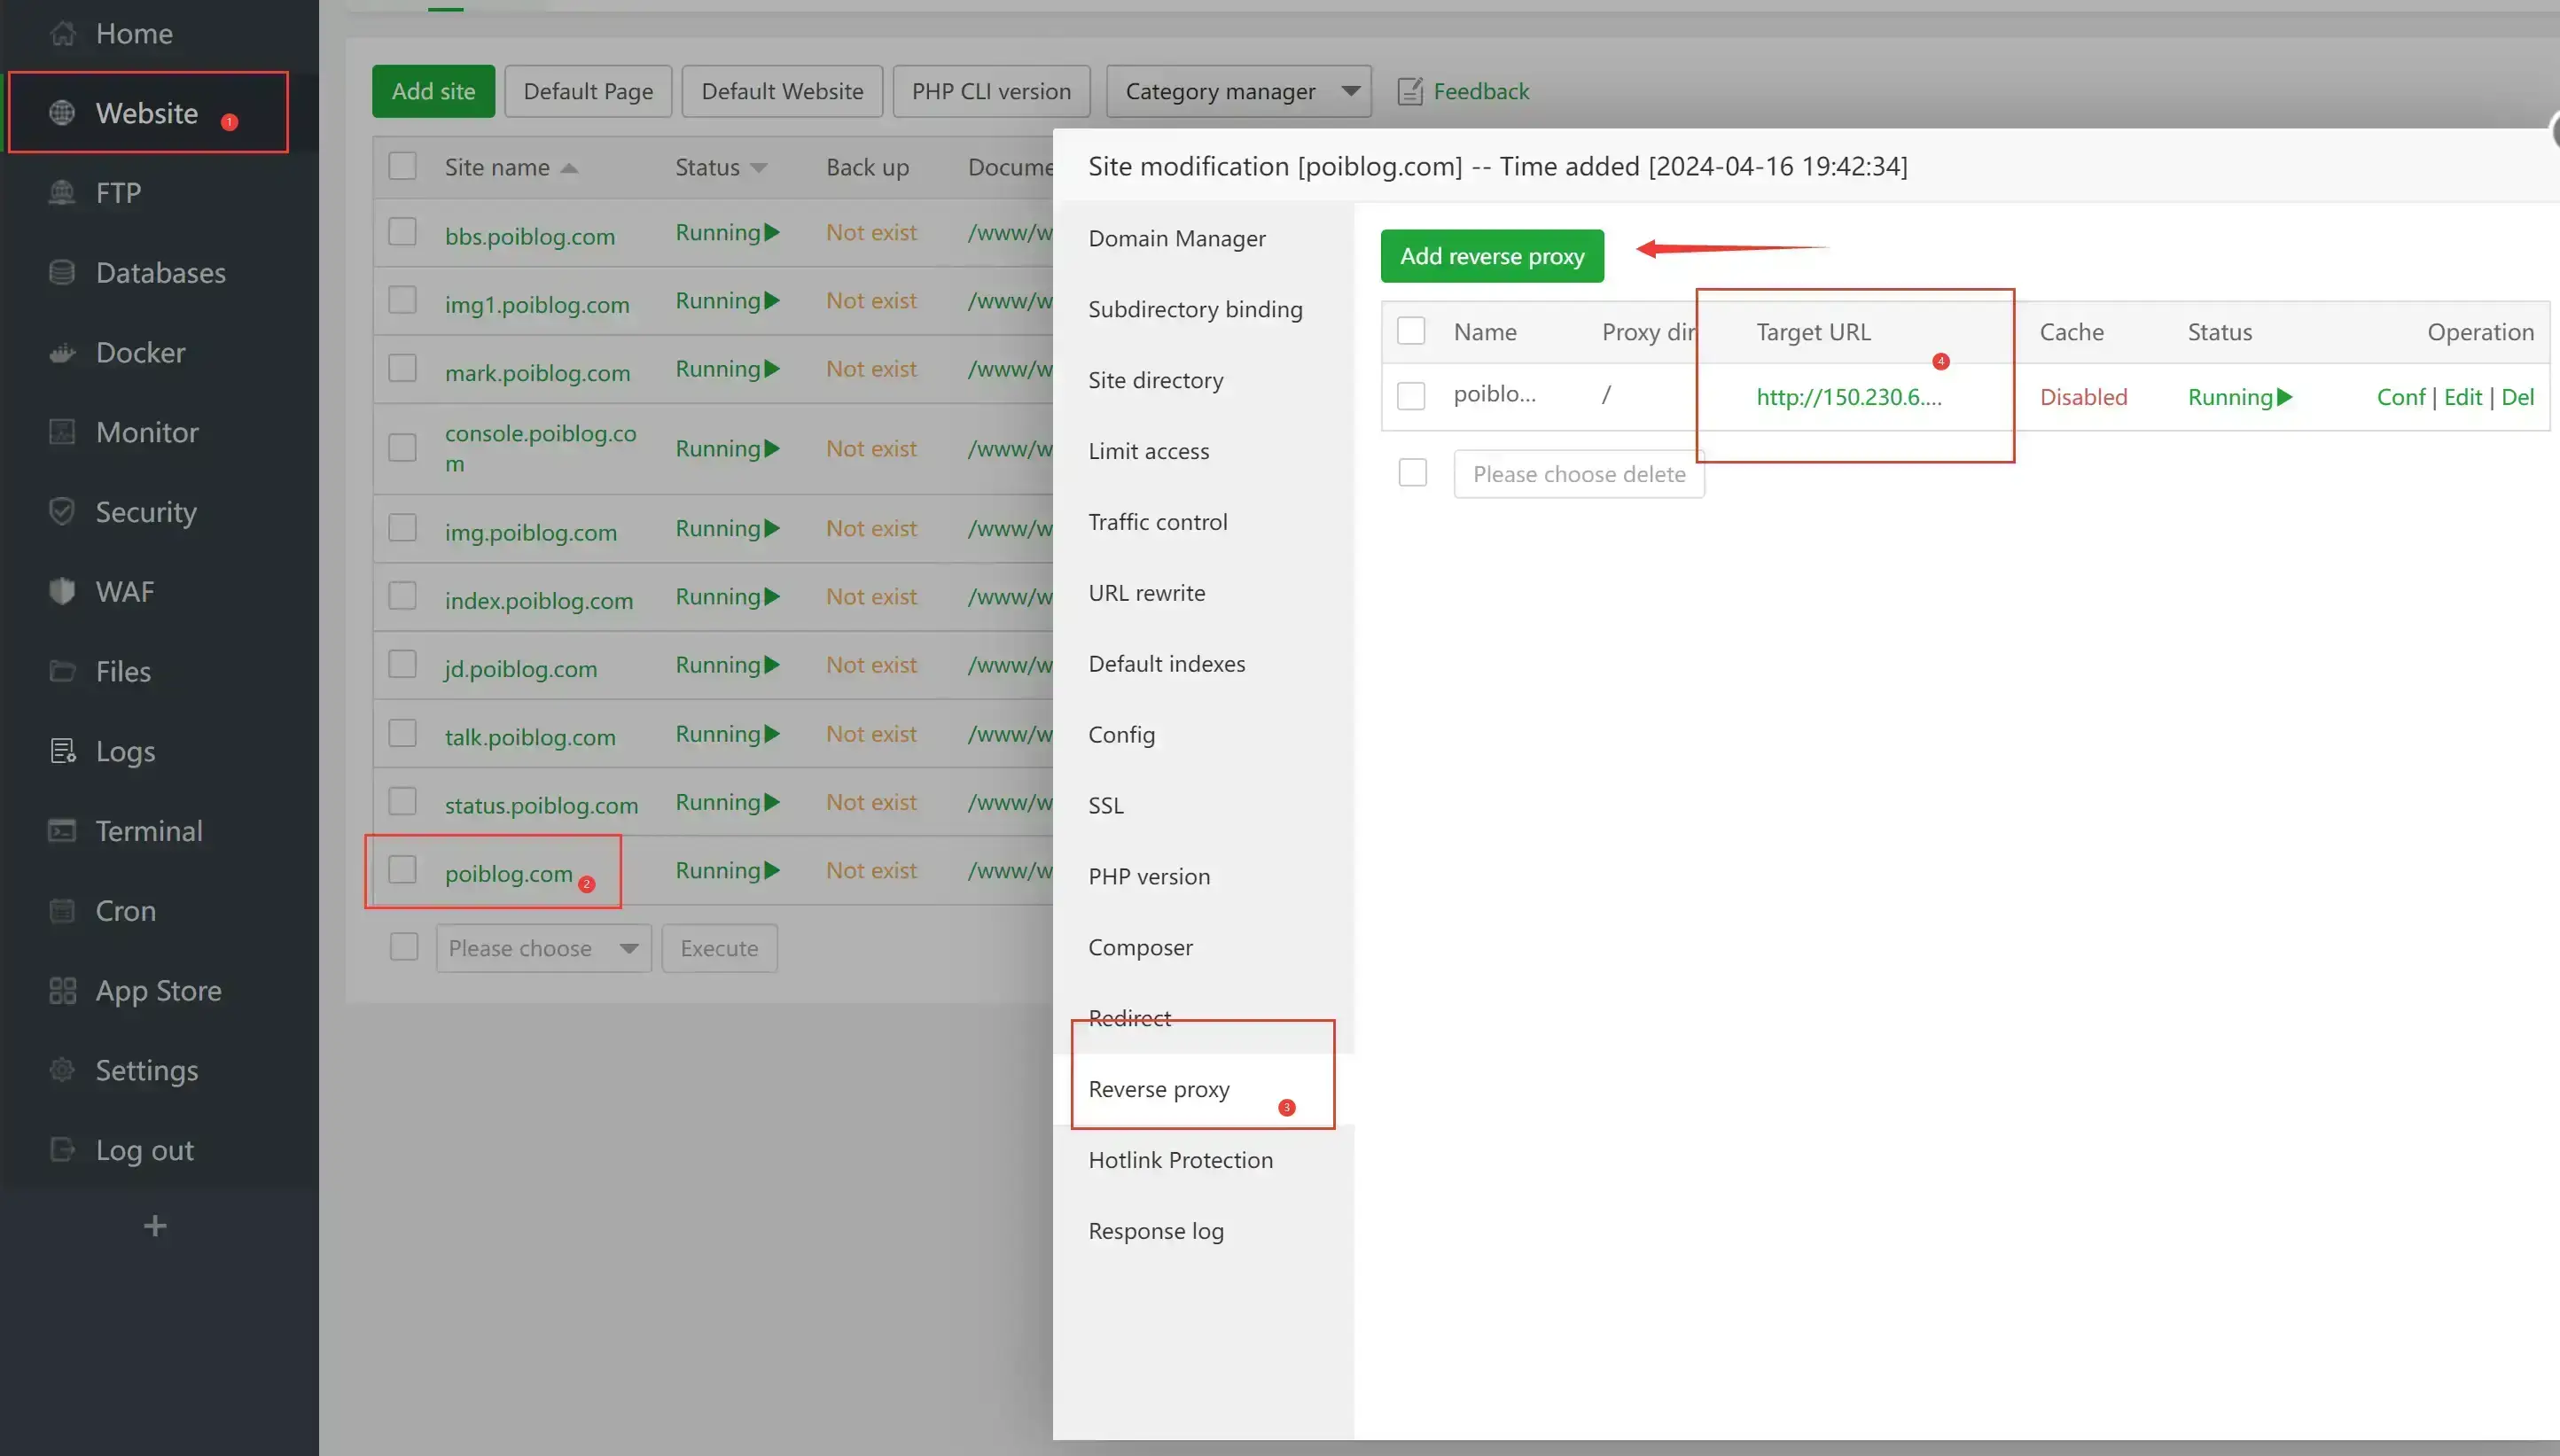
Task: Select the Hotlink Protection tab
Action: pyautogui.click(x=1180, y=1161)
